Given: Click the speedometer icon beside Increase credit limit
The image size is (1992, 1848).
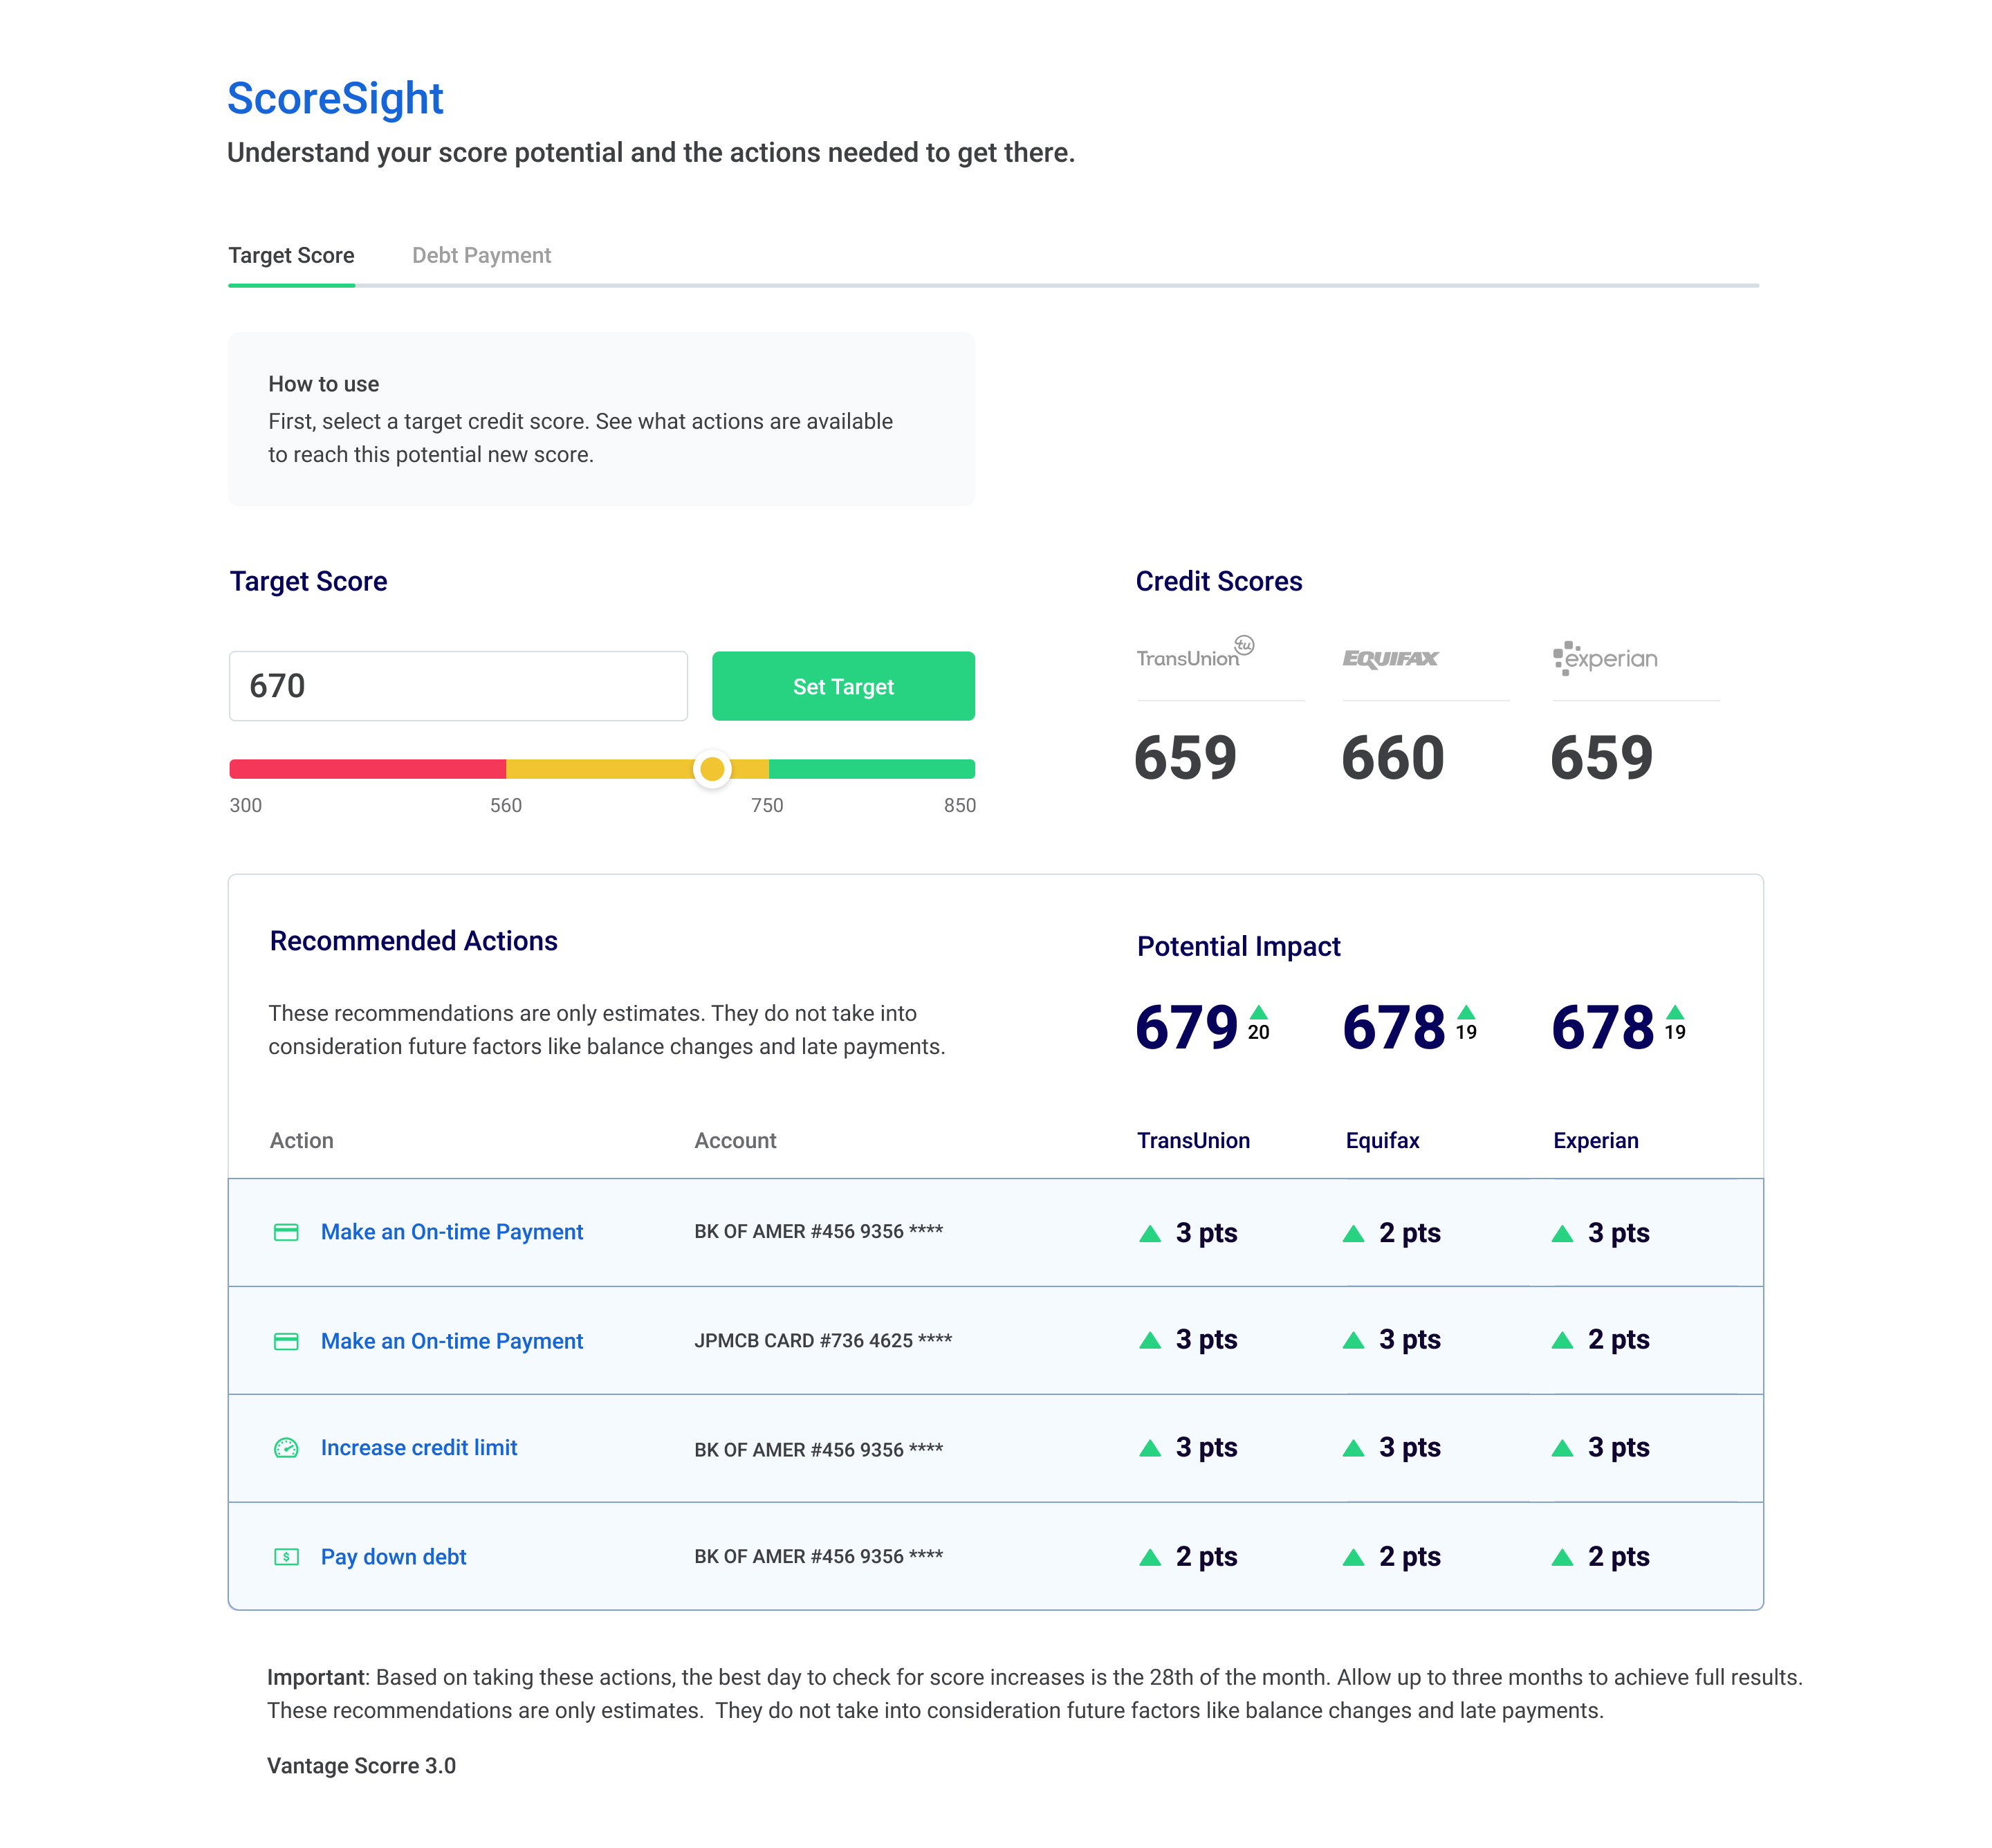Looking at the screenshot, I should [x=286, y=1447].
